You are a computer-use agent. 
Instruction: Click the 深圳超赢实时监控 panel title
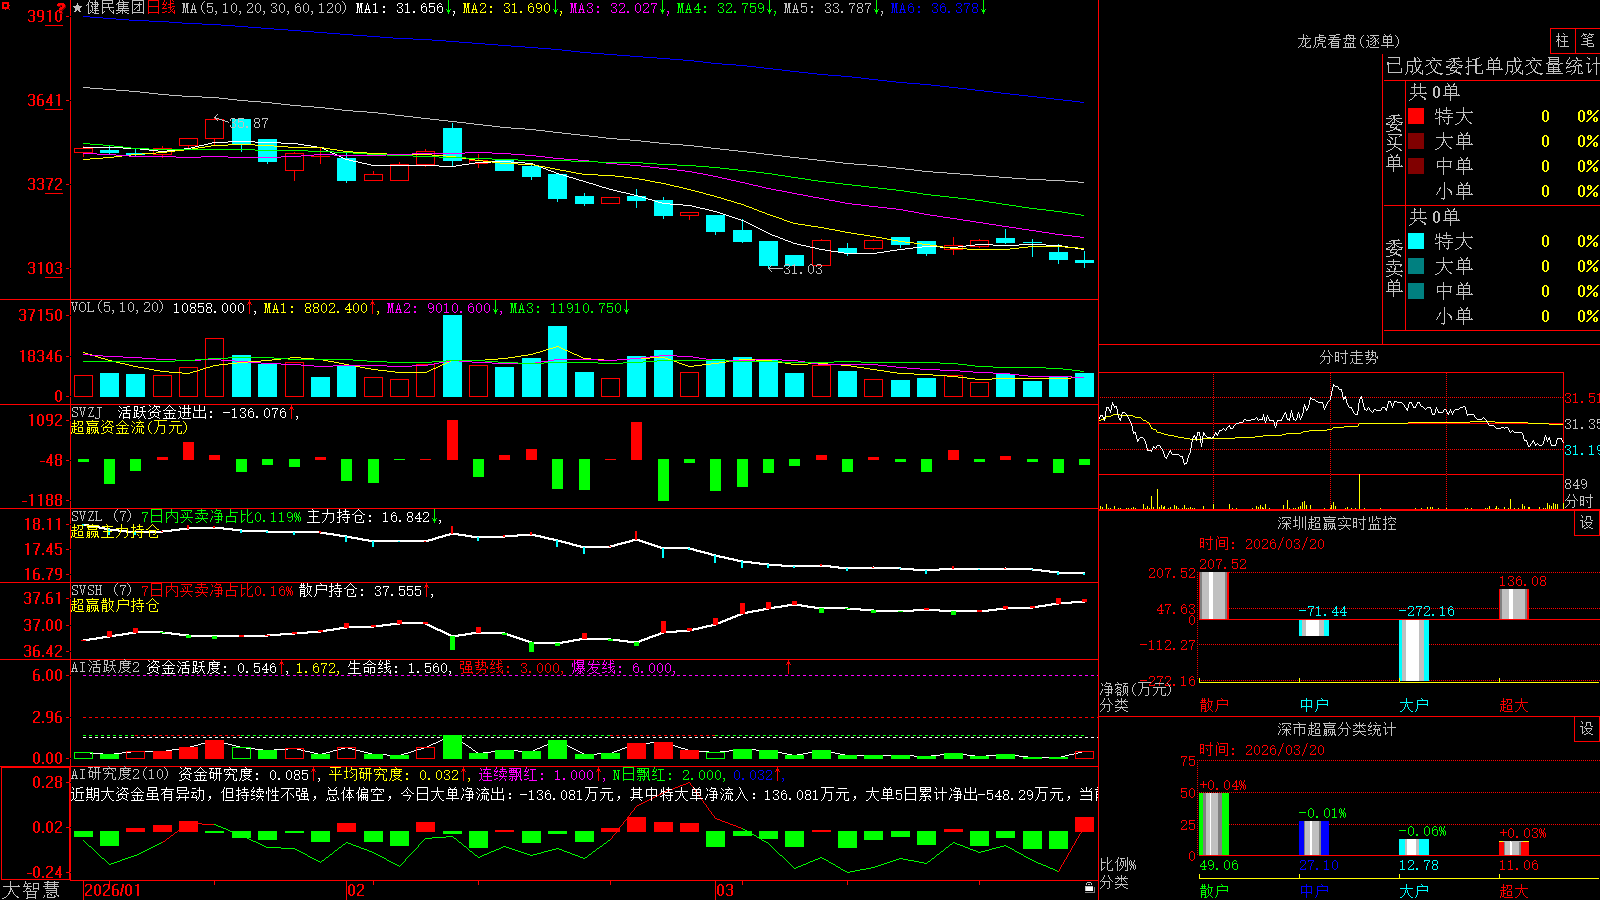point(1336,523)
